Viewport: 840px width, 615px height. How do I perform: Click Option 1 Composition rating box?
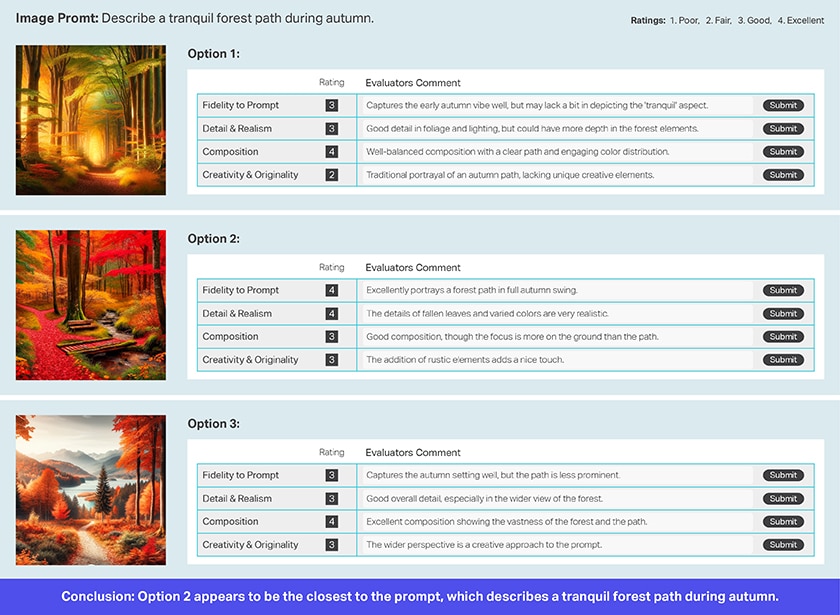[331, 152]
